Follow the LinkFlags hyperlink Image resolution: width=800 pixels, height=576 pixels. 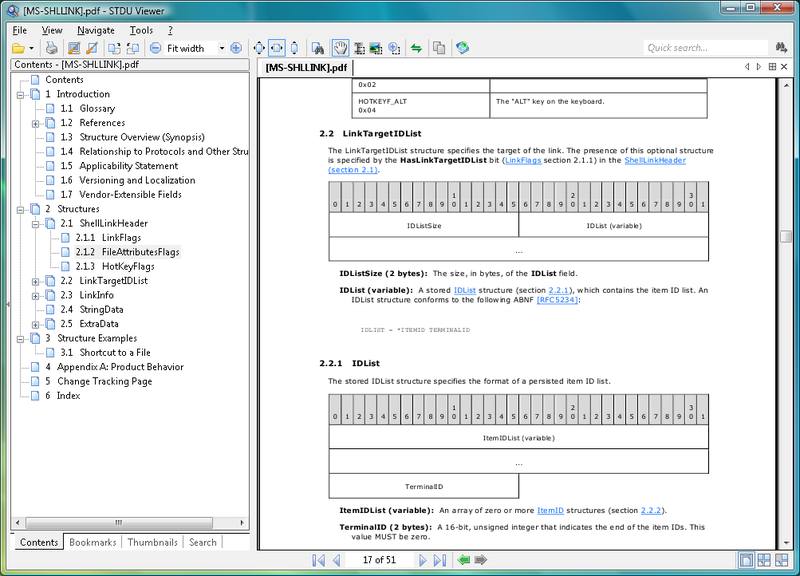tap(523, 160)
